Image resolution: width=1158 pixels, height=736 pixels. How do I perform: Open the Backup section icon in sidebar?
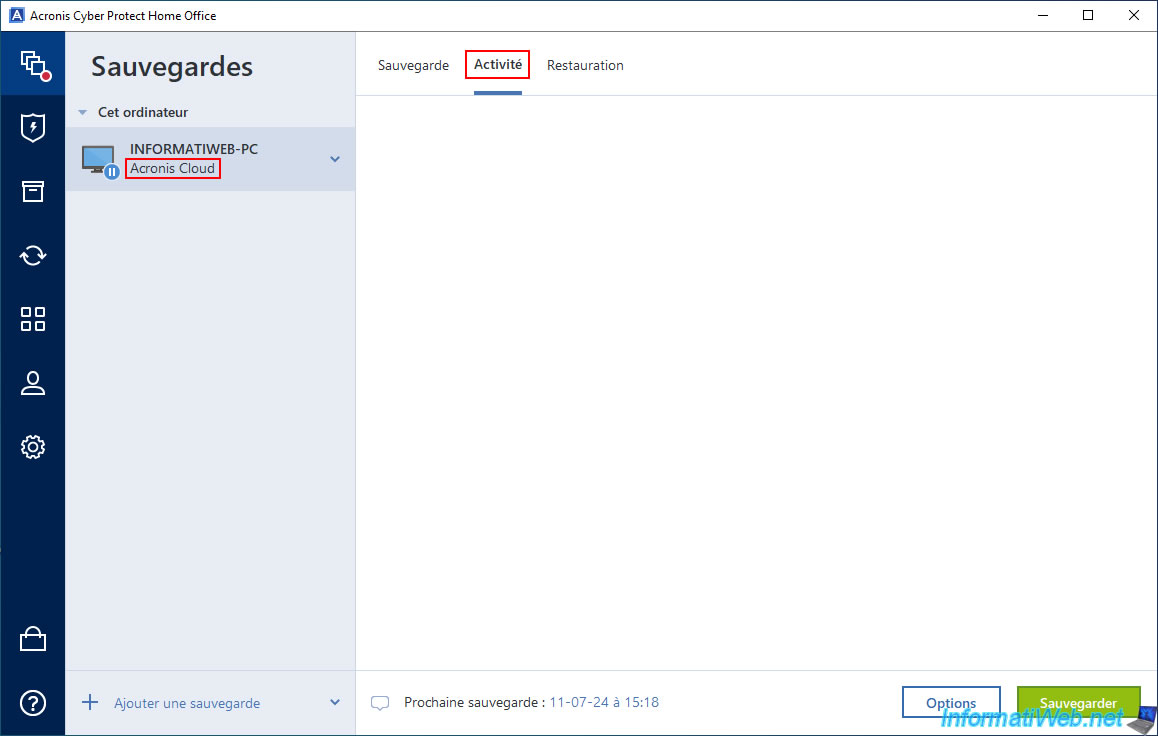pos(34,65)
